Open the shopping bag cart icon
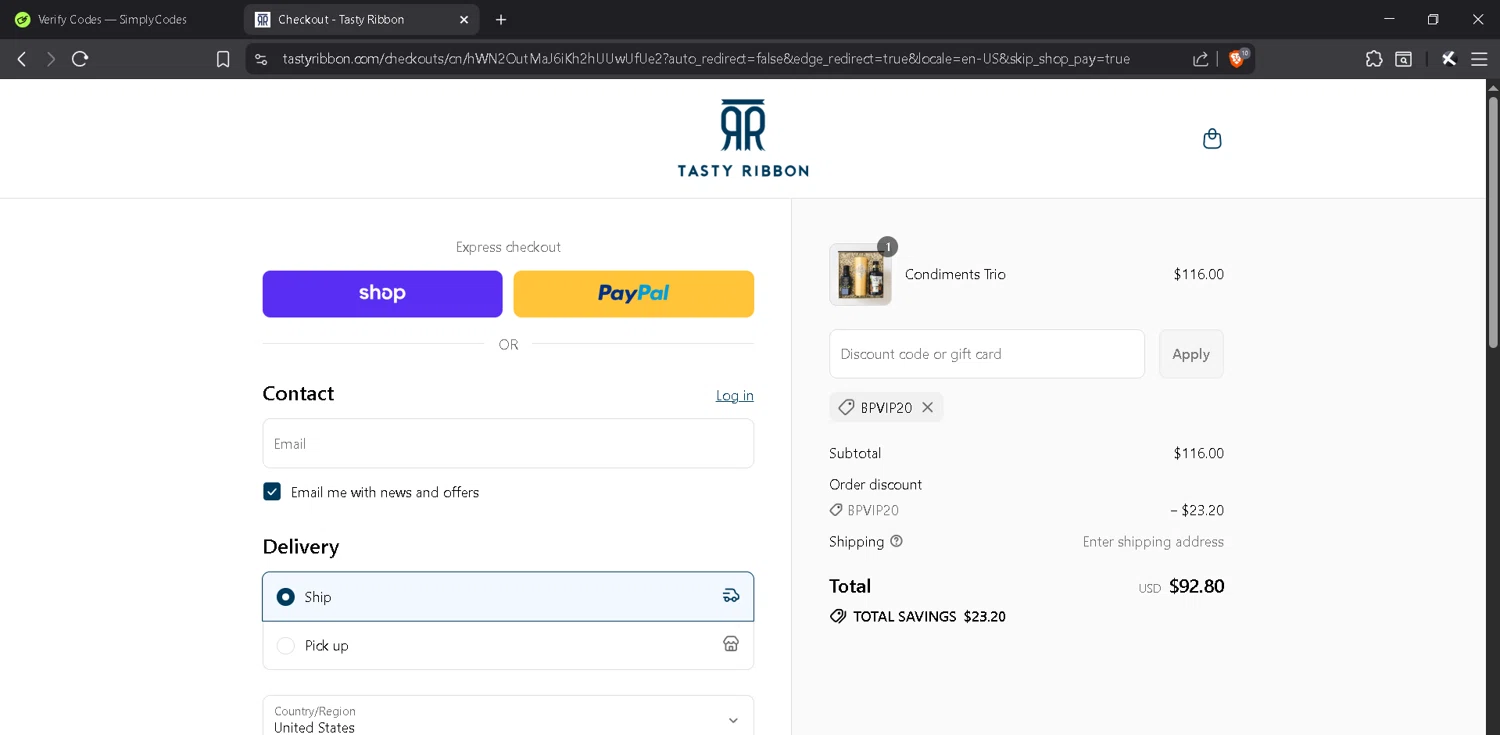The width and height of the screenshot is (1500, 735). pyautogui.click(x=1212, y=139)
